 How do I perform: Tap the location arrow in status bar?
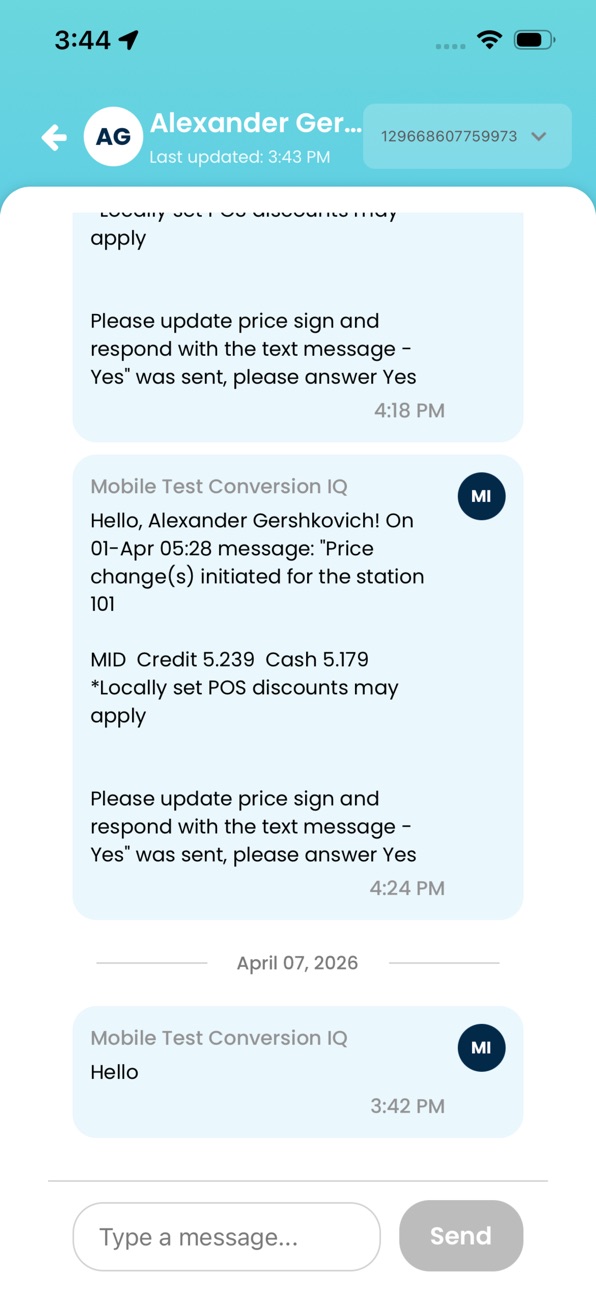pos(128,39)
